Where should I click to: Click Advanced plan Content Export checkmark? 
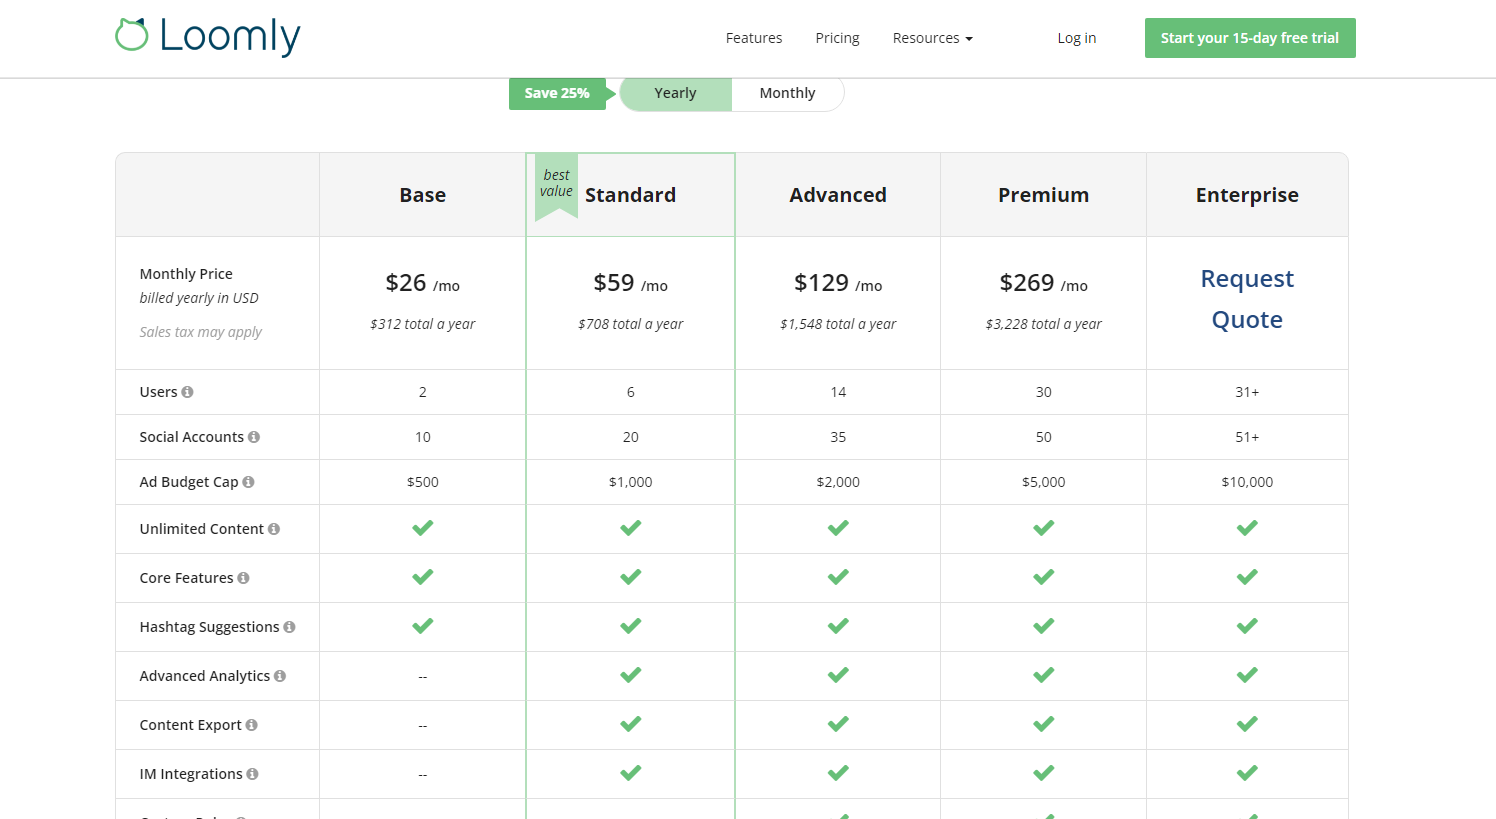coord(838,724)
